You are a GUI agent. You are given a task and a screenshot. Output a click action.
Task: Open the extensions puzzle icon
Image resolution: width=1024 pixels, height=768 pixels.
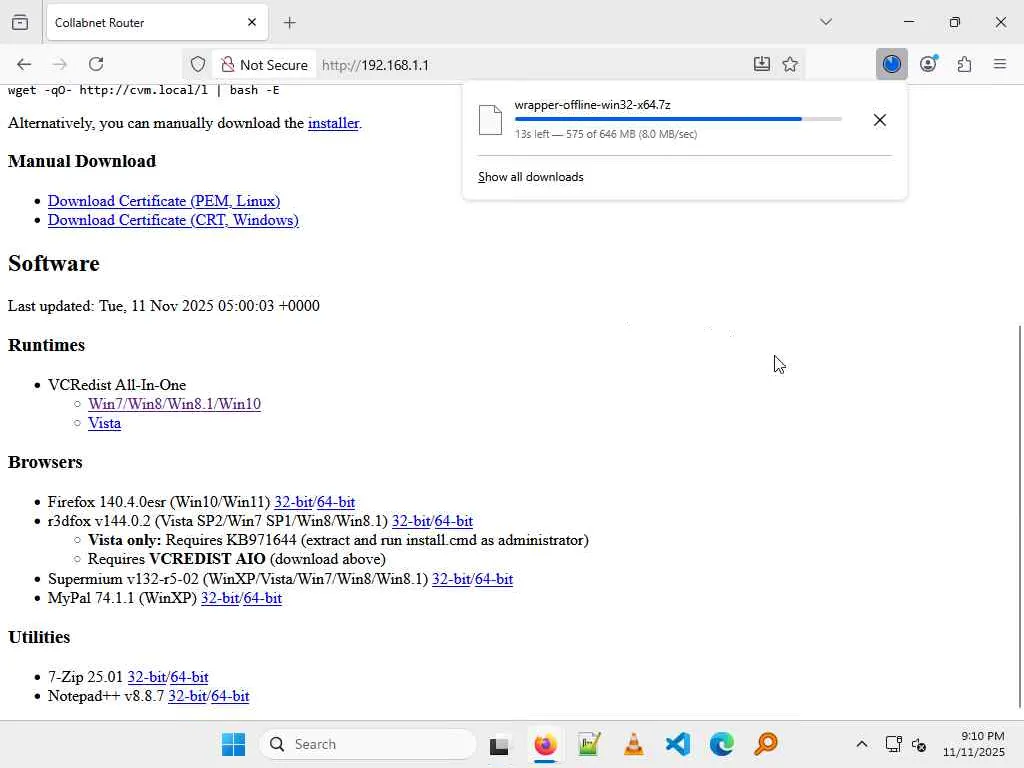point(965,64)
